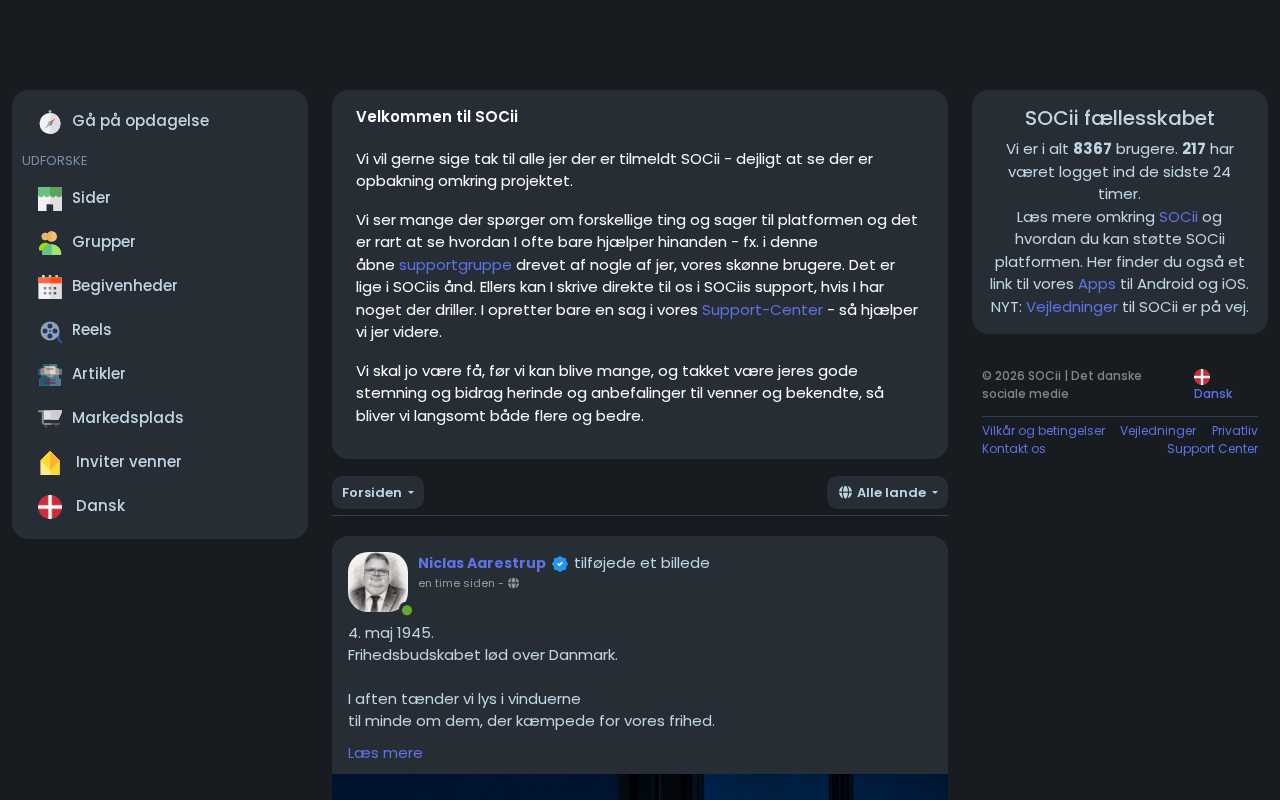Change language via Dansk in the footer
1280x800 pixels.
[x=1213, y=394]
